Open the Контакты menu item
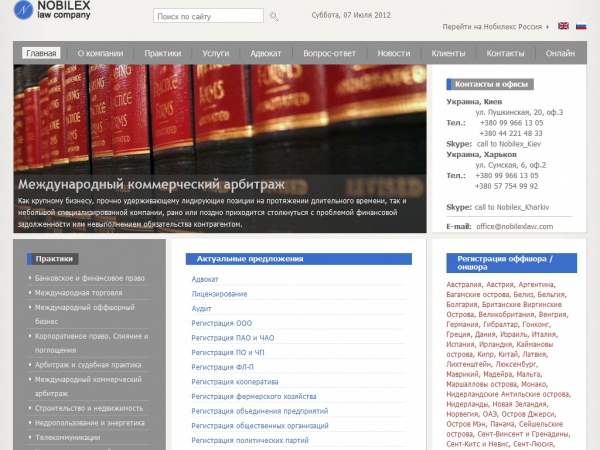600x450 pixels. 505,53
